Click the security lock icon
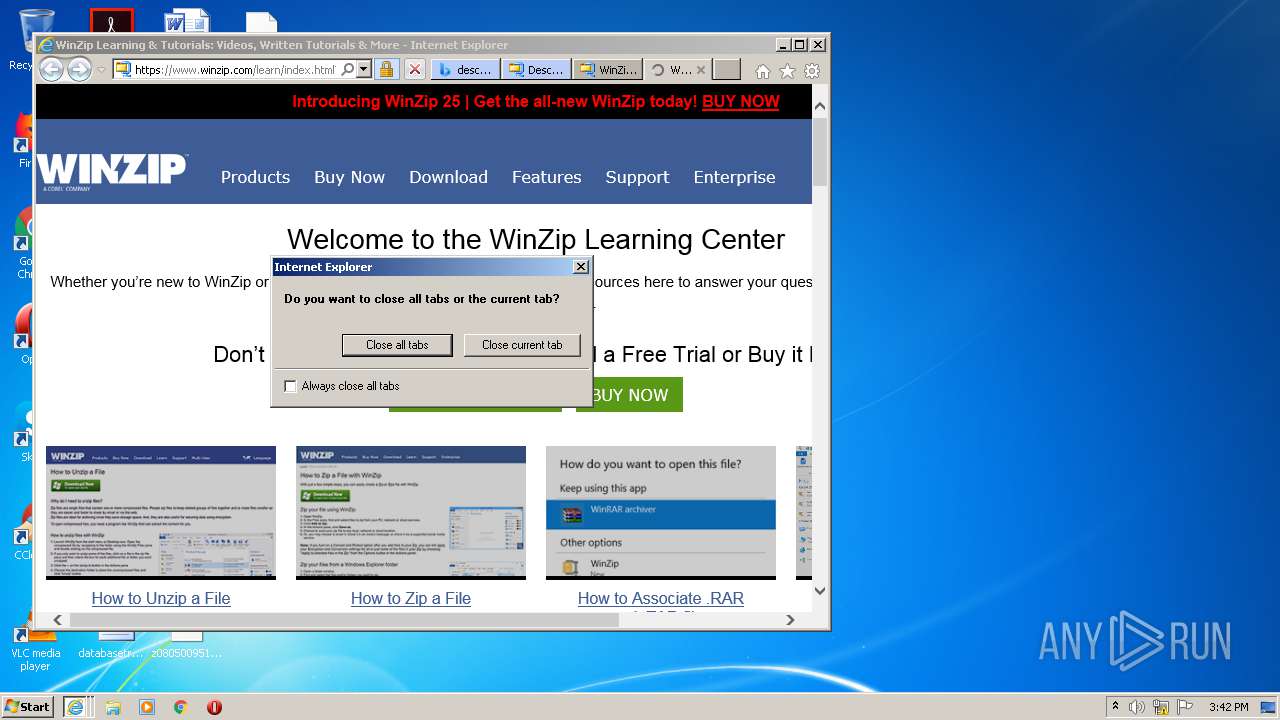This screenshot has width=1280, height=720. (x=386, y=70)
